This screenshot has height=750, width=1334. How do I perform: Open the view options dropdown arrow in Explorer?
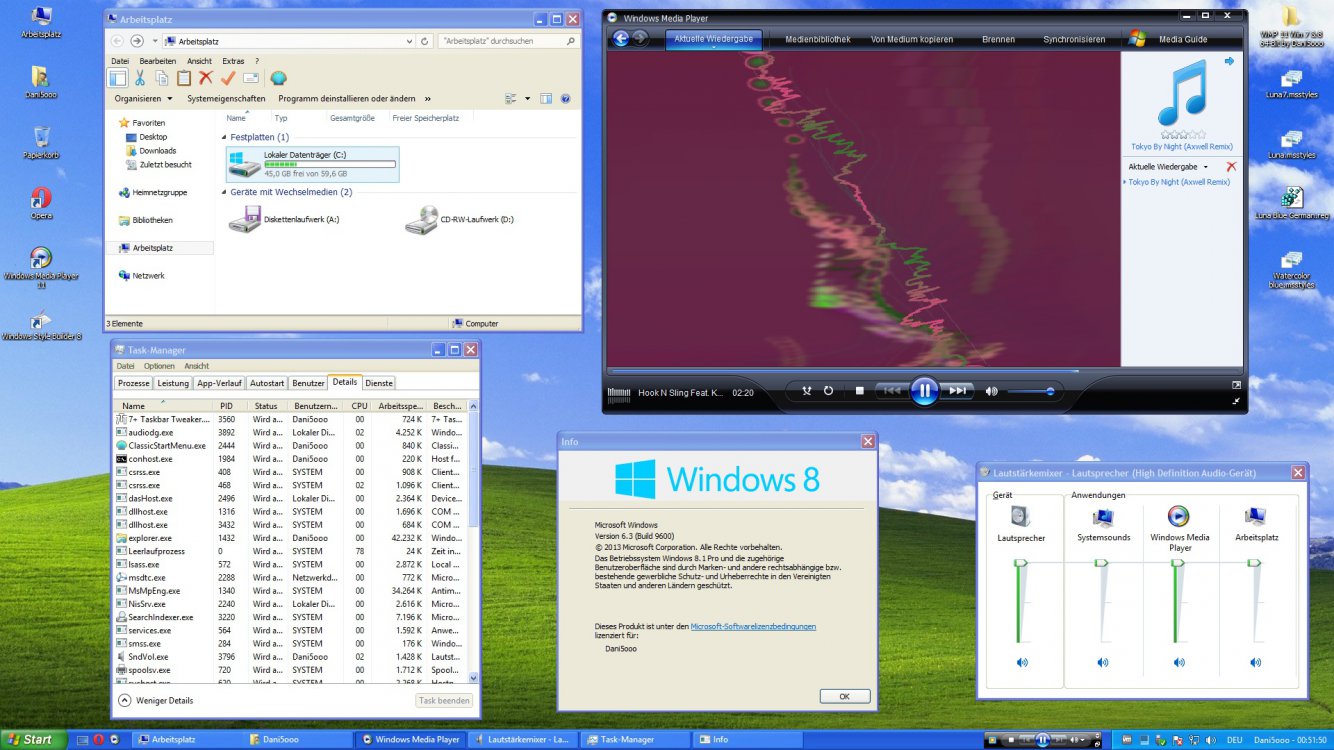[x=527, y=99]
